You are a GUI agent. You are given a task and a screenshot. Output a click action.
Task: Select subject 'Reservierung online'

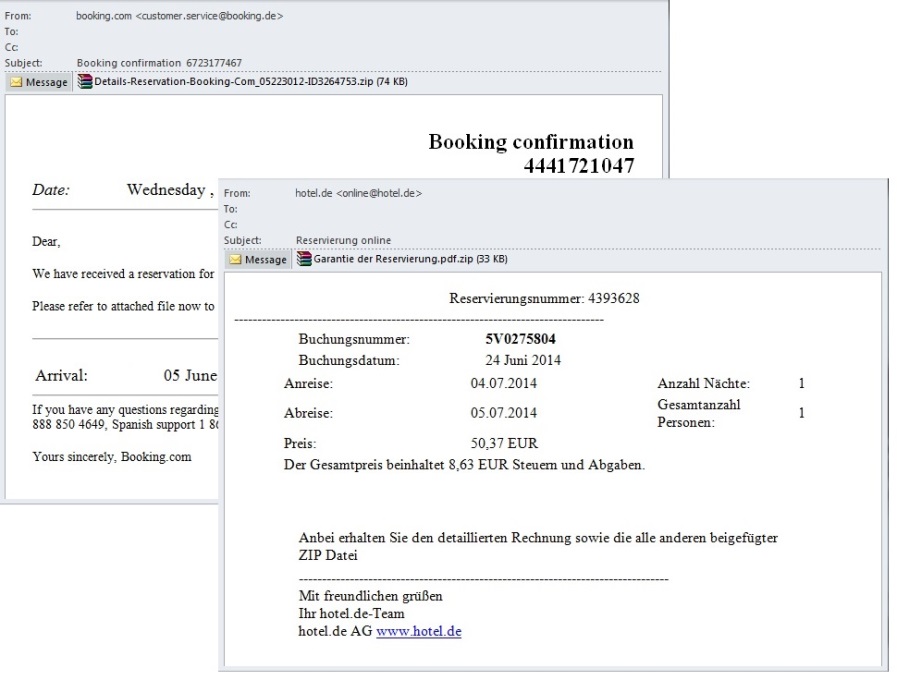point(343,240)
